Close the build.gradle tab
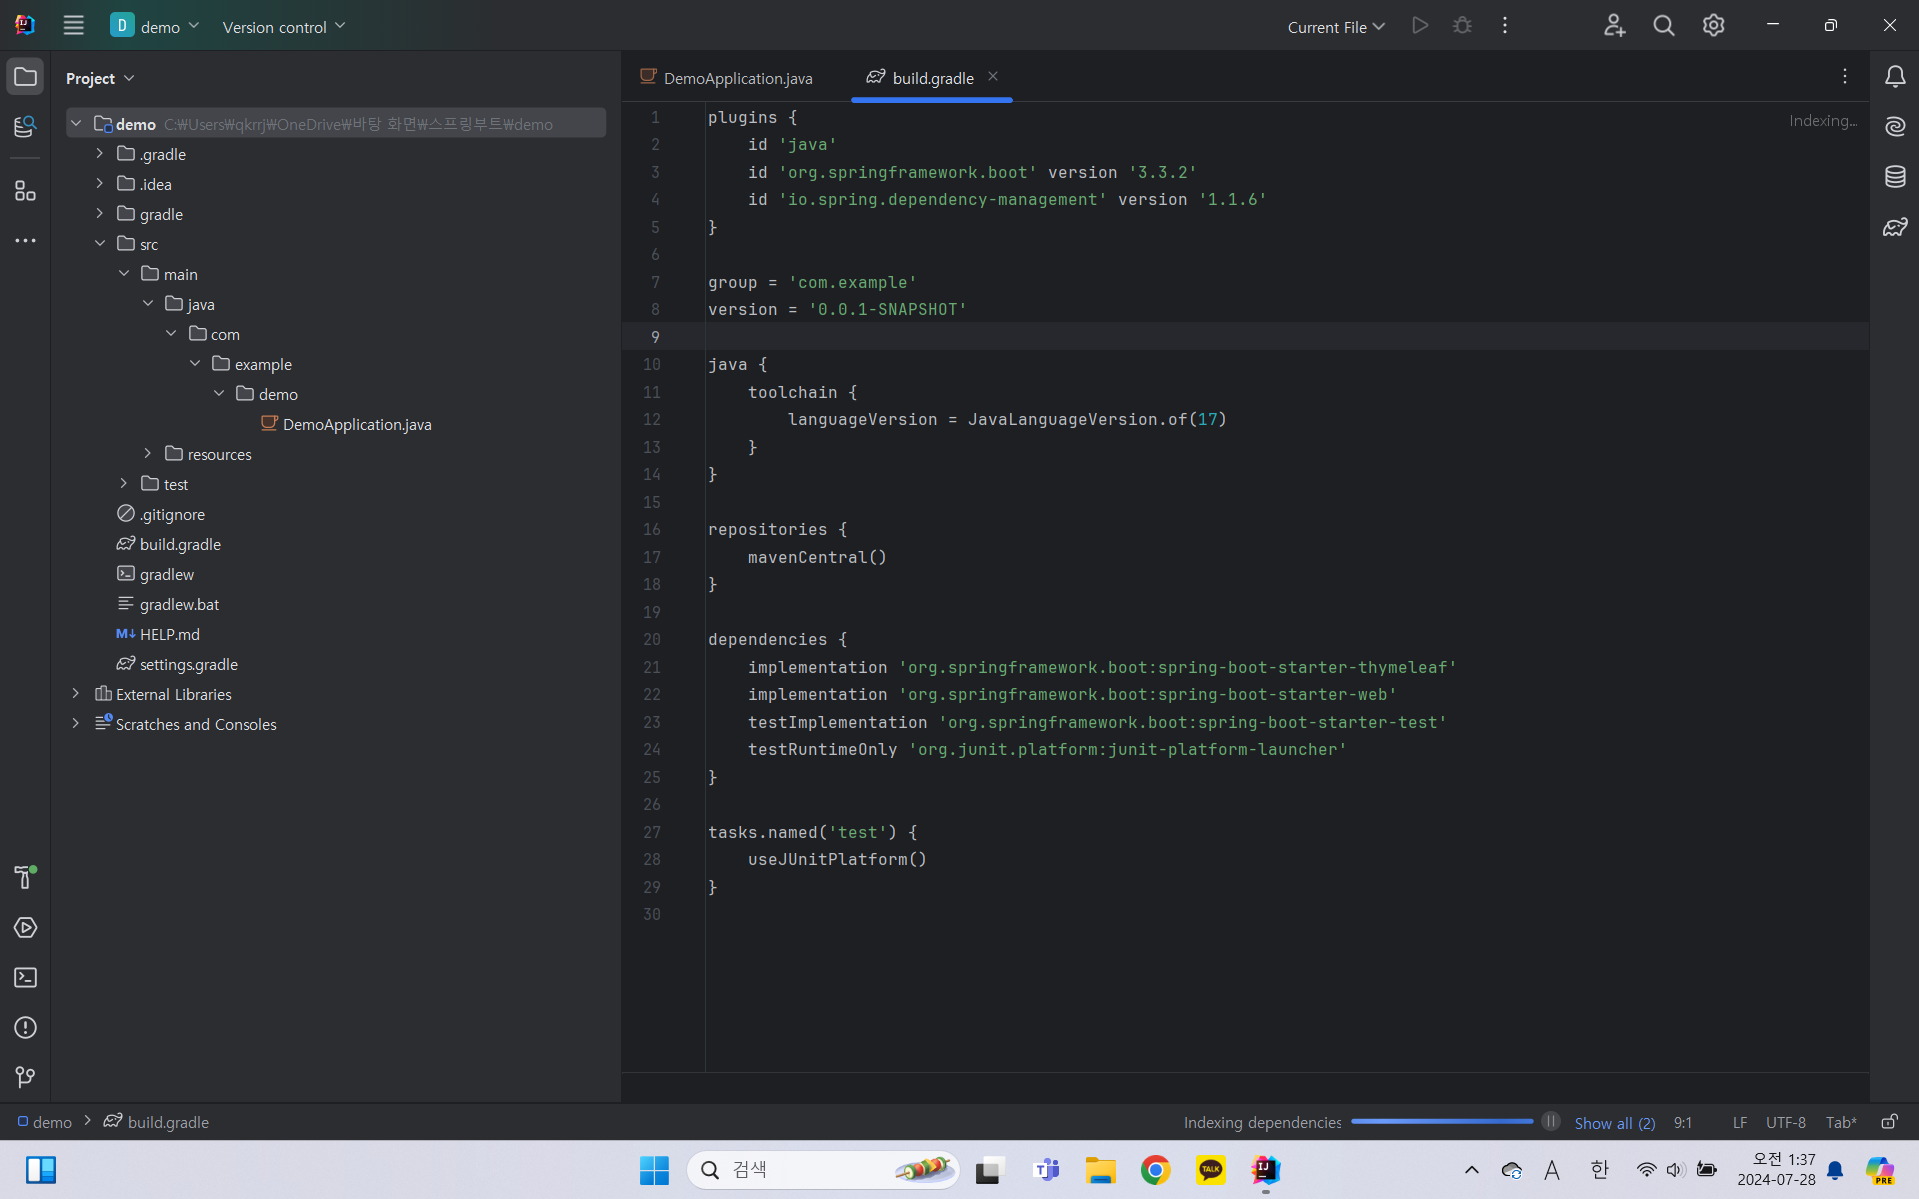 pyautogui.click(x=993, y=77)
